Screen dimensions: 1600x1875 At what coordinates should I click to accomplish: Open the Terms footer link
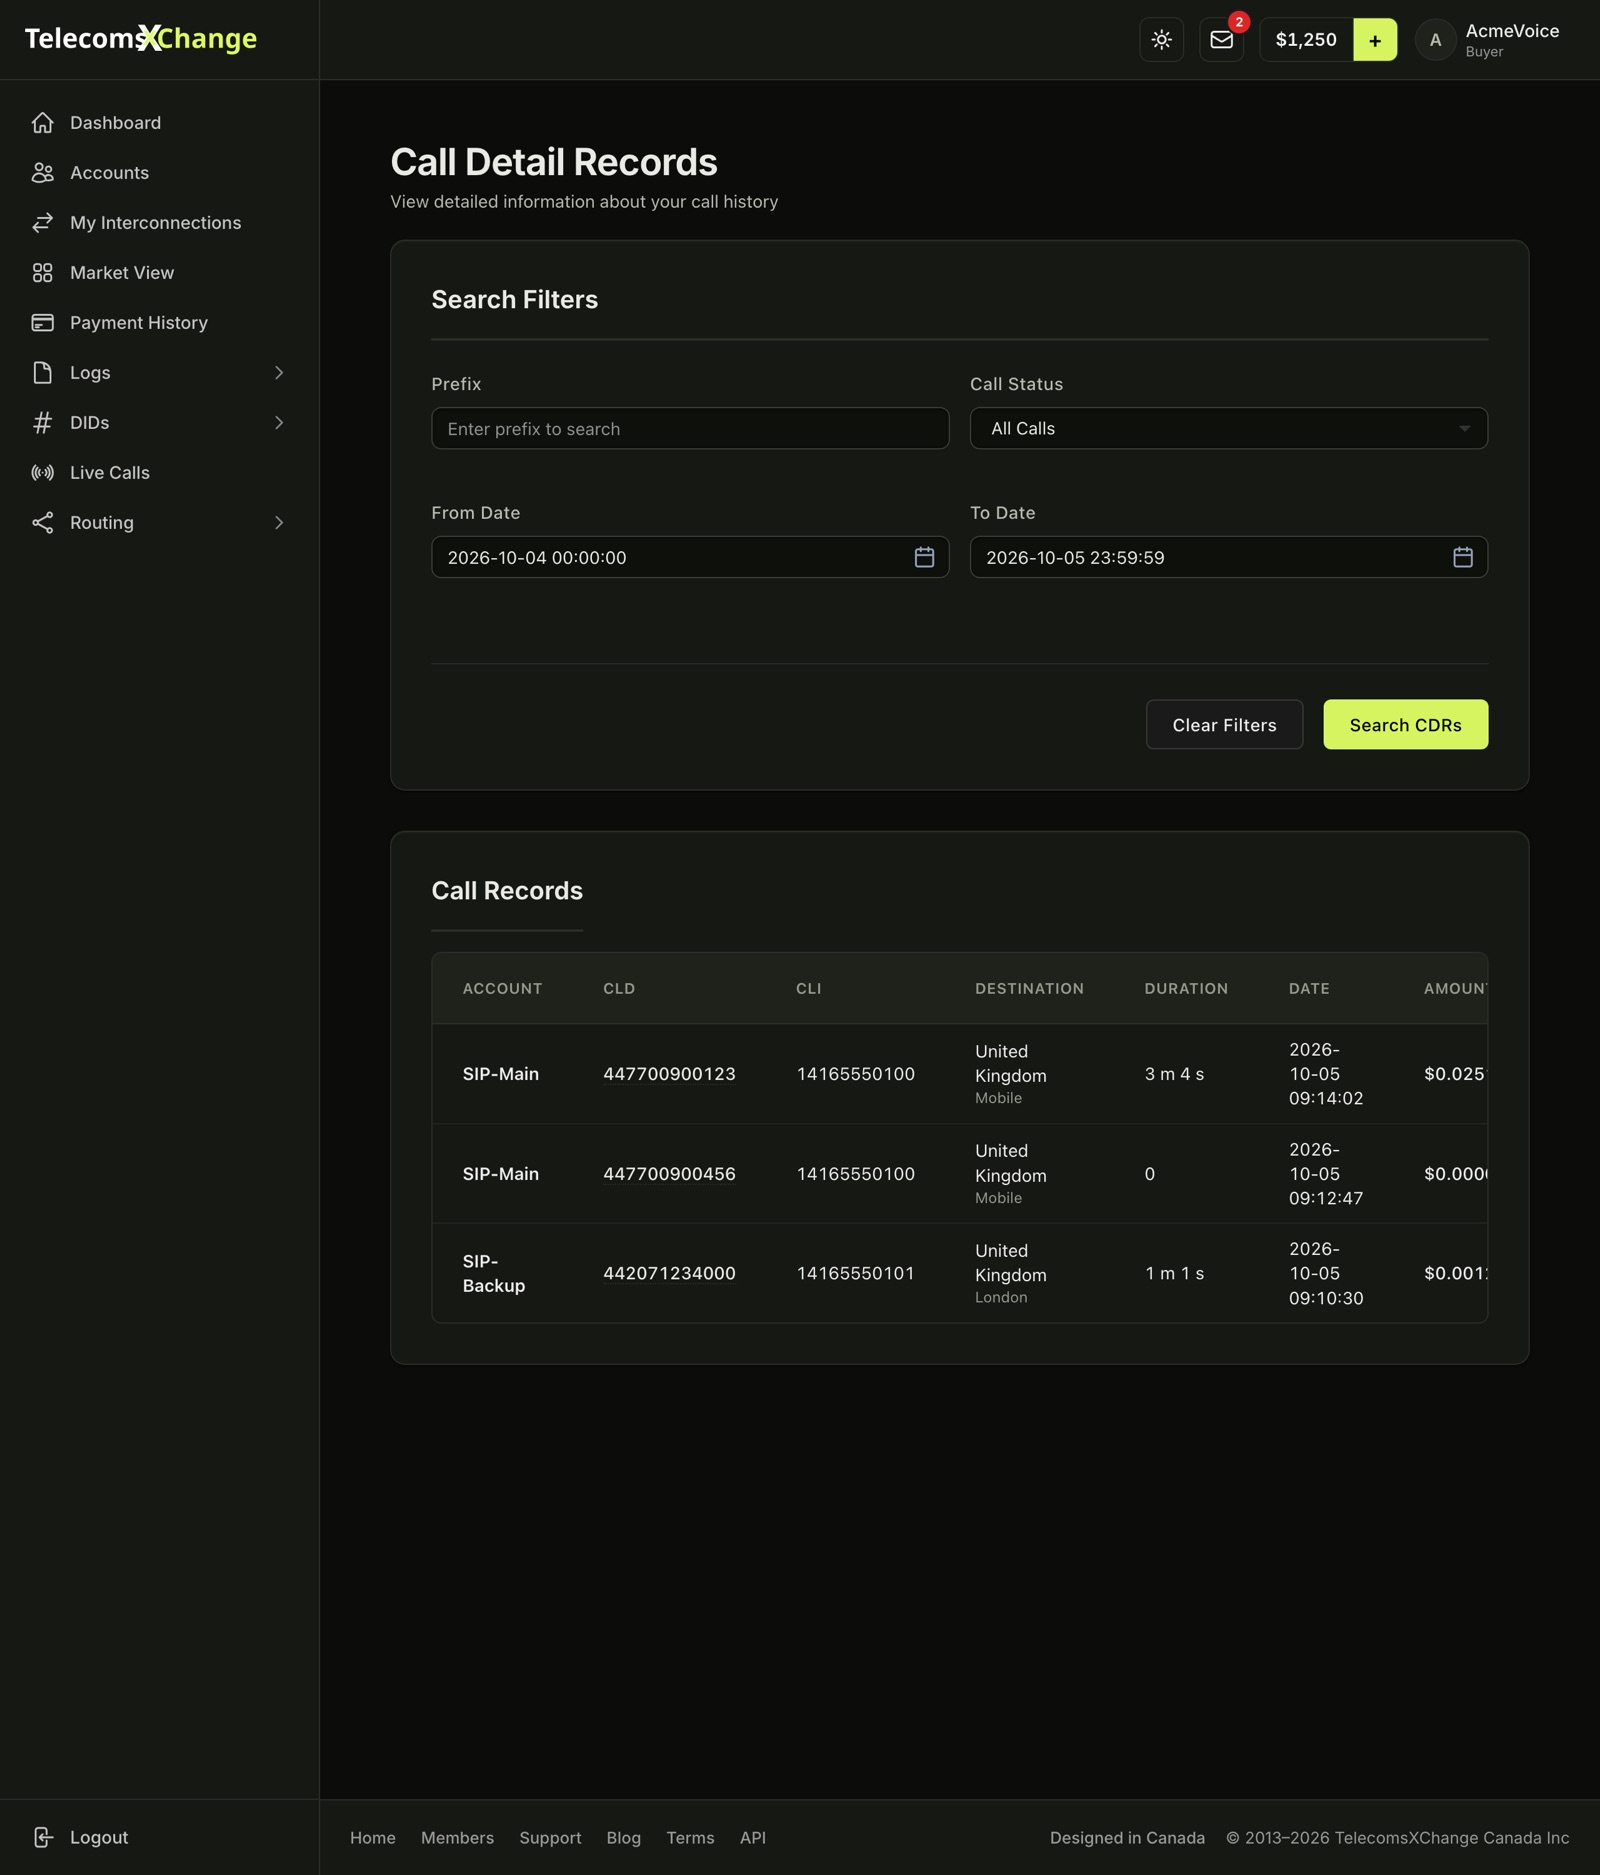690,1838
